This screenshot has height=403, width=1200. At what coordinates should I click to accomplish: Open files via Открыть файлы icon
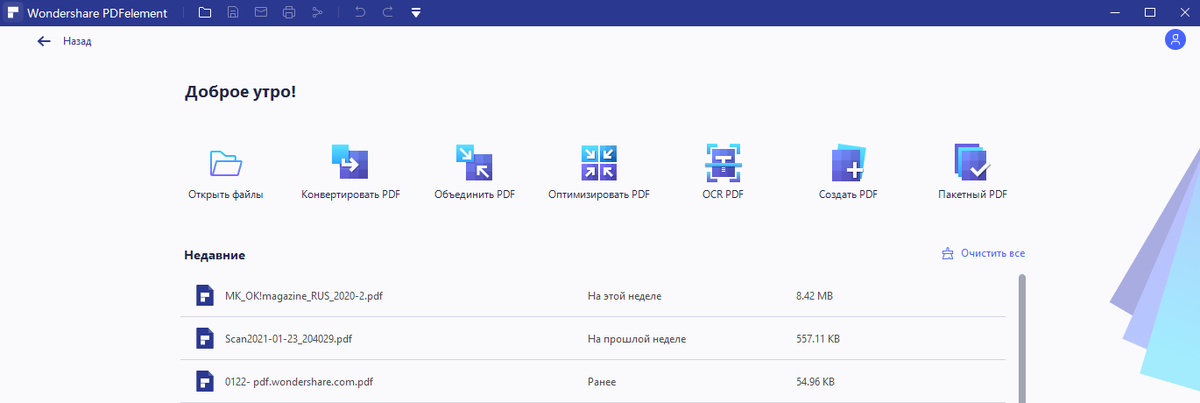click(x=226, y=163)
